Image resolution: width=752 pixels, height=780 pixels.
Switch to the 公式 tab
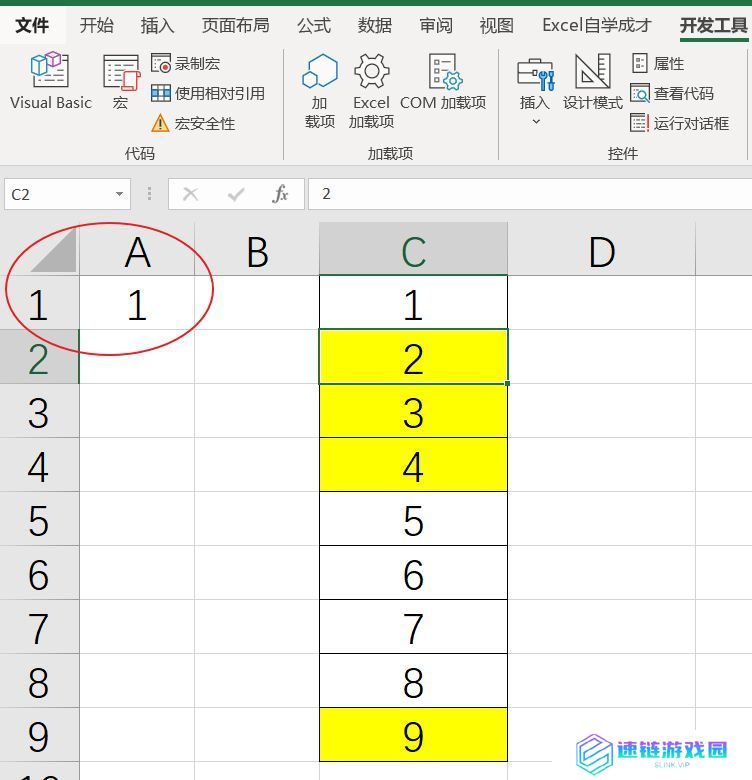314,25
